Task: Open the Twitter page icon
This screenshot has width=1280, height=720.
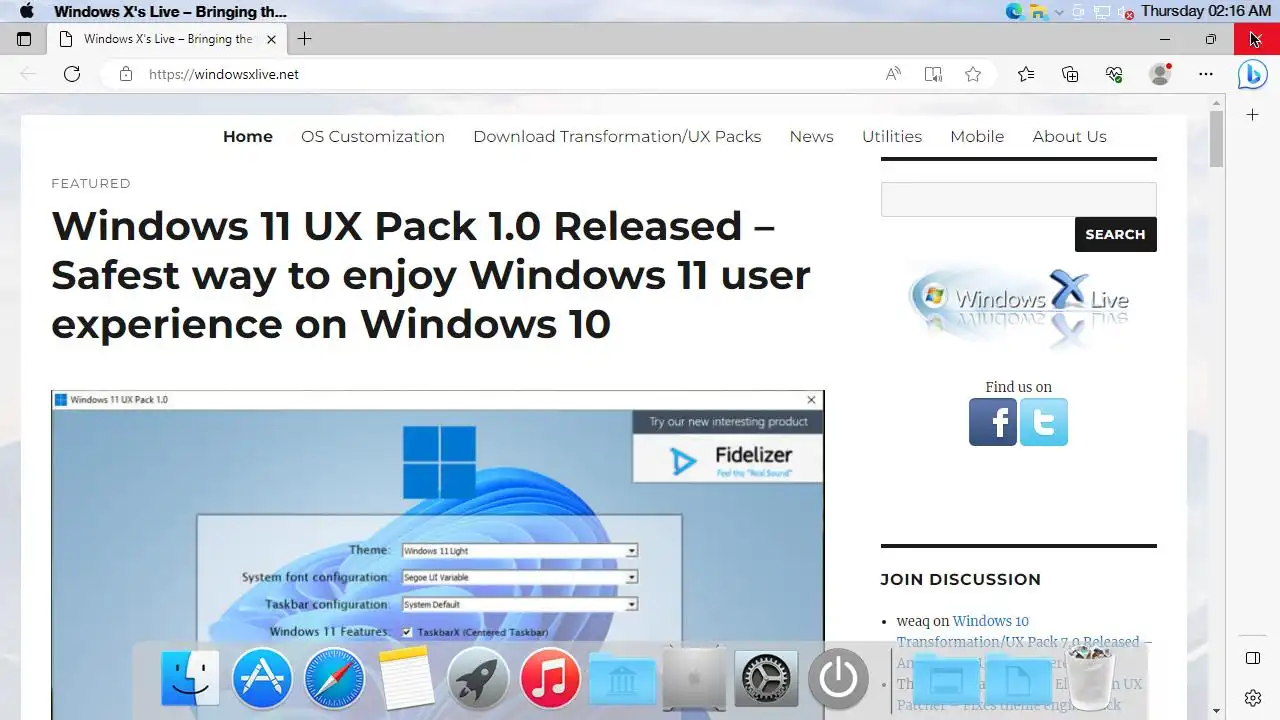Action: coord(1044,422)
